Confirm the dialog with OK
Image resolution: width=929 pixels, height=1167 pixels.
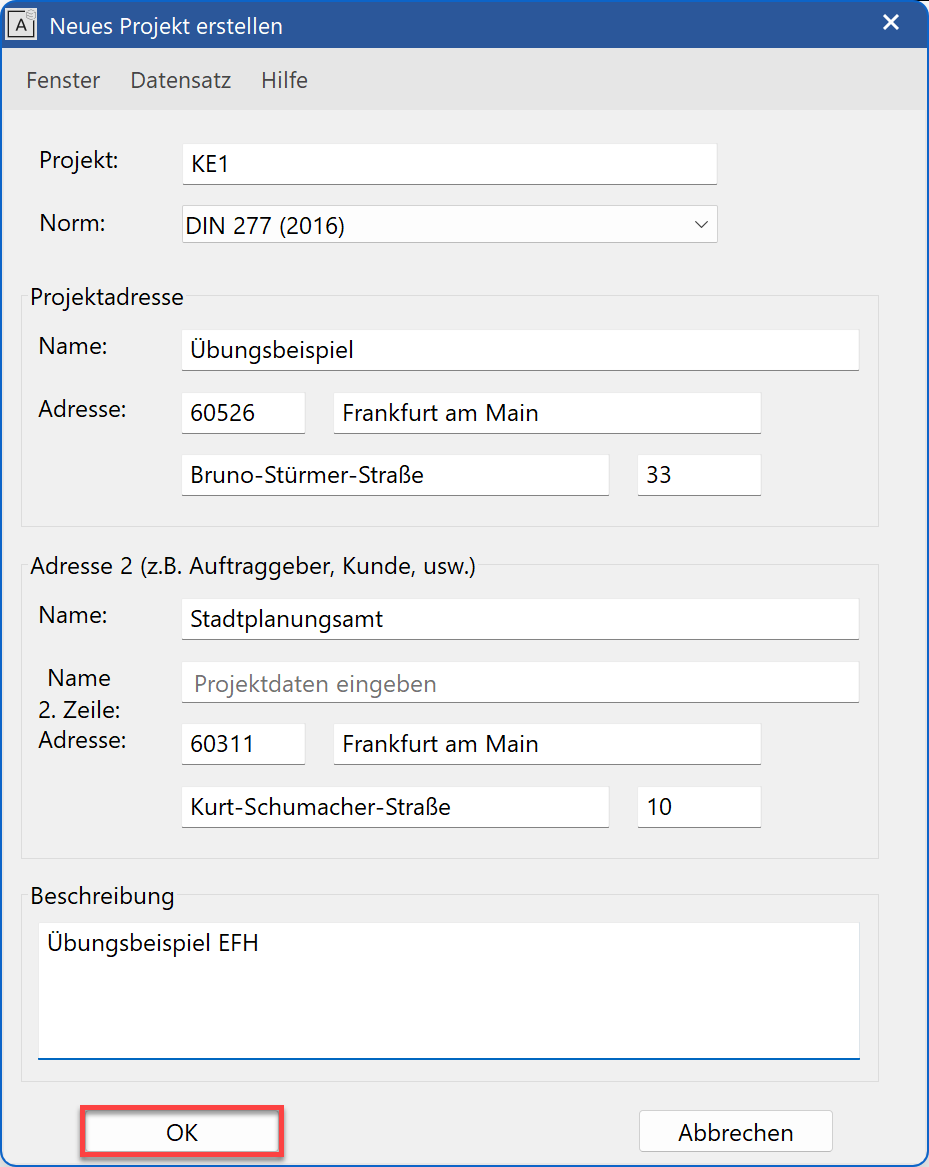point(183,1132)
